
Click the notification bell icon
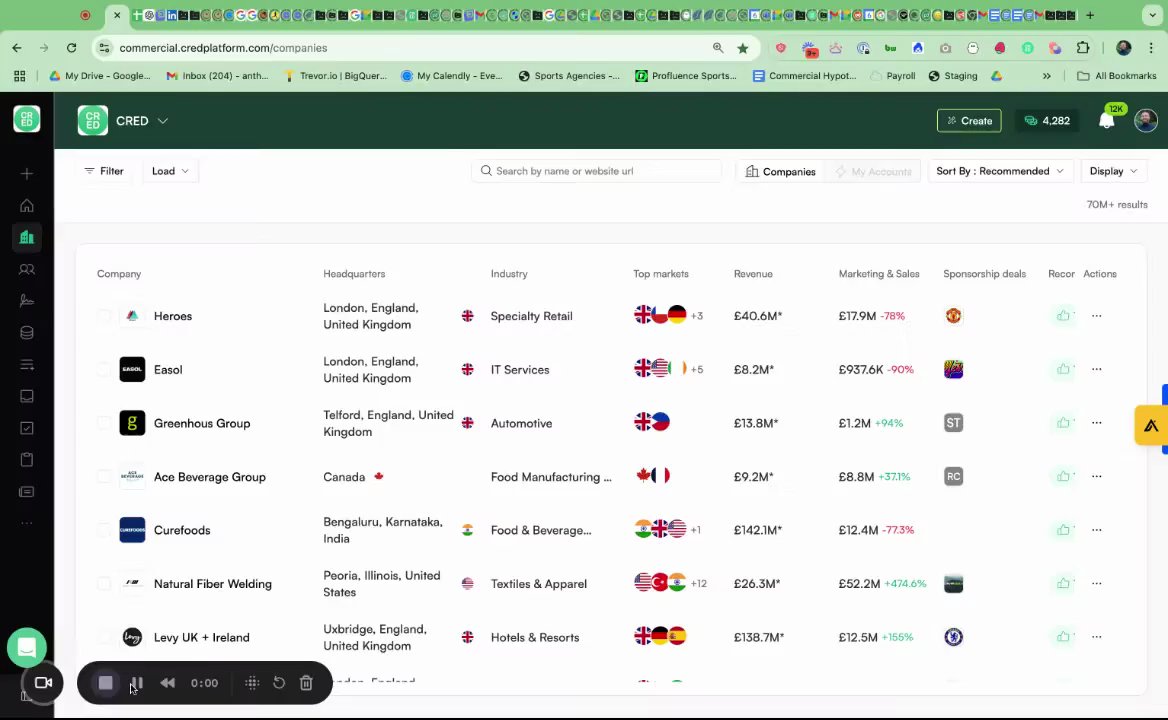click(1107, 120)
